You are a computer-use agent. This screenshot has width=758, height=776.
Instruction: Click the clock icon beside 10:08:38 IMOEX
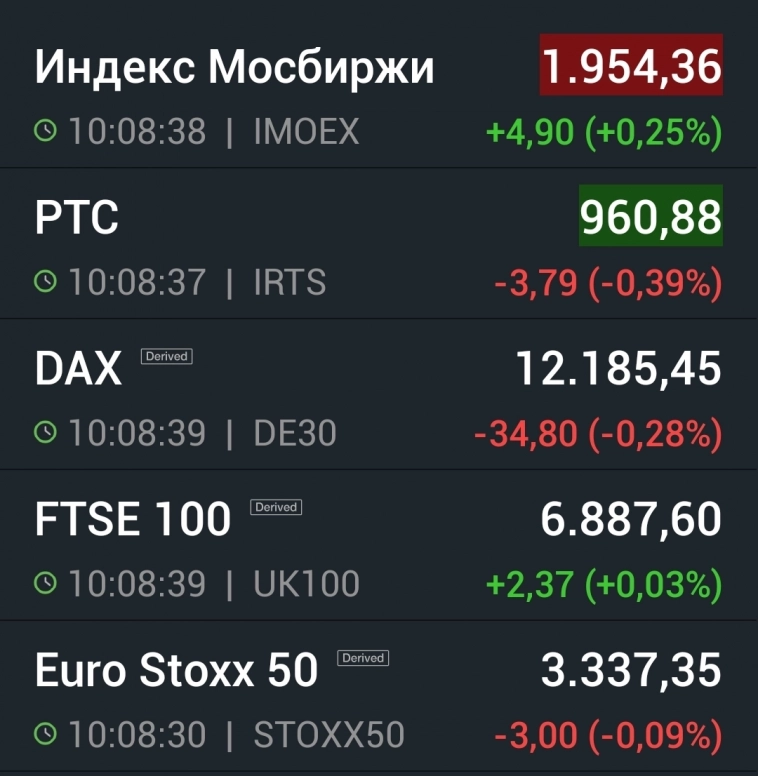[x=46, y=131]
